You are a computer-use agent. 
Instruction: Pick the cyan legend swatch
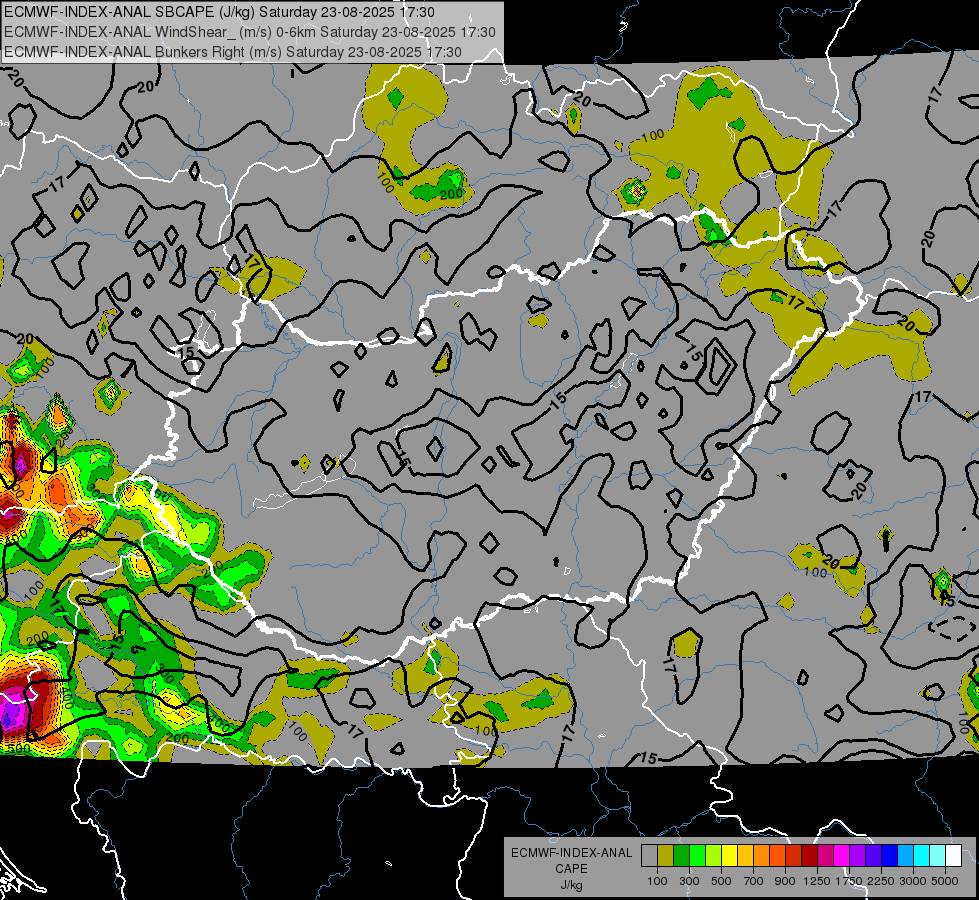[922, 855]
